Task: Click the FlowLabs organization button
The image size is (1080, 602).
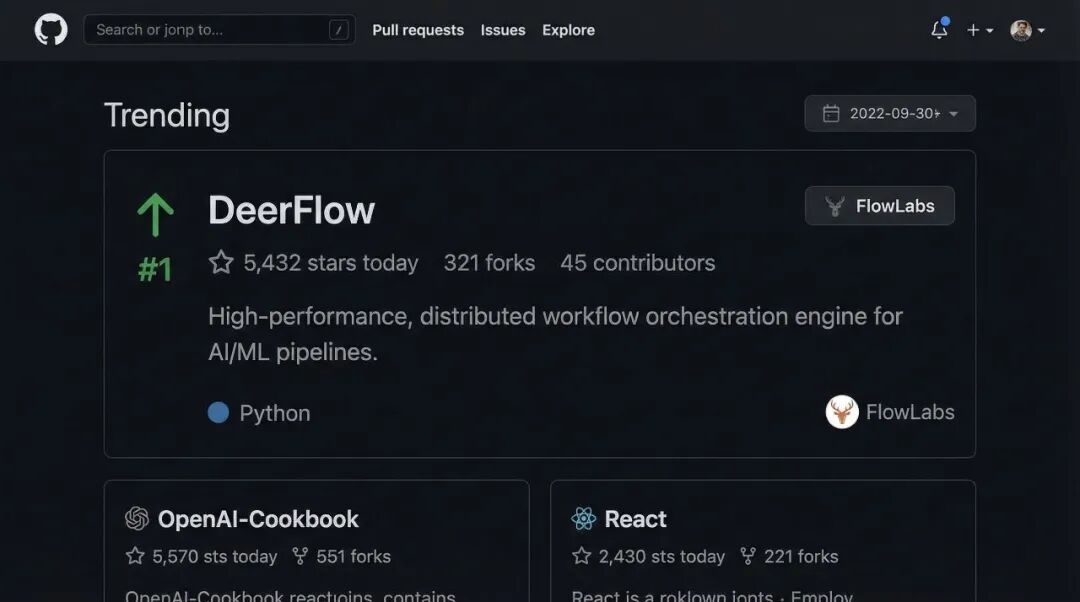Action: (879, 206)
